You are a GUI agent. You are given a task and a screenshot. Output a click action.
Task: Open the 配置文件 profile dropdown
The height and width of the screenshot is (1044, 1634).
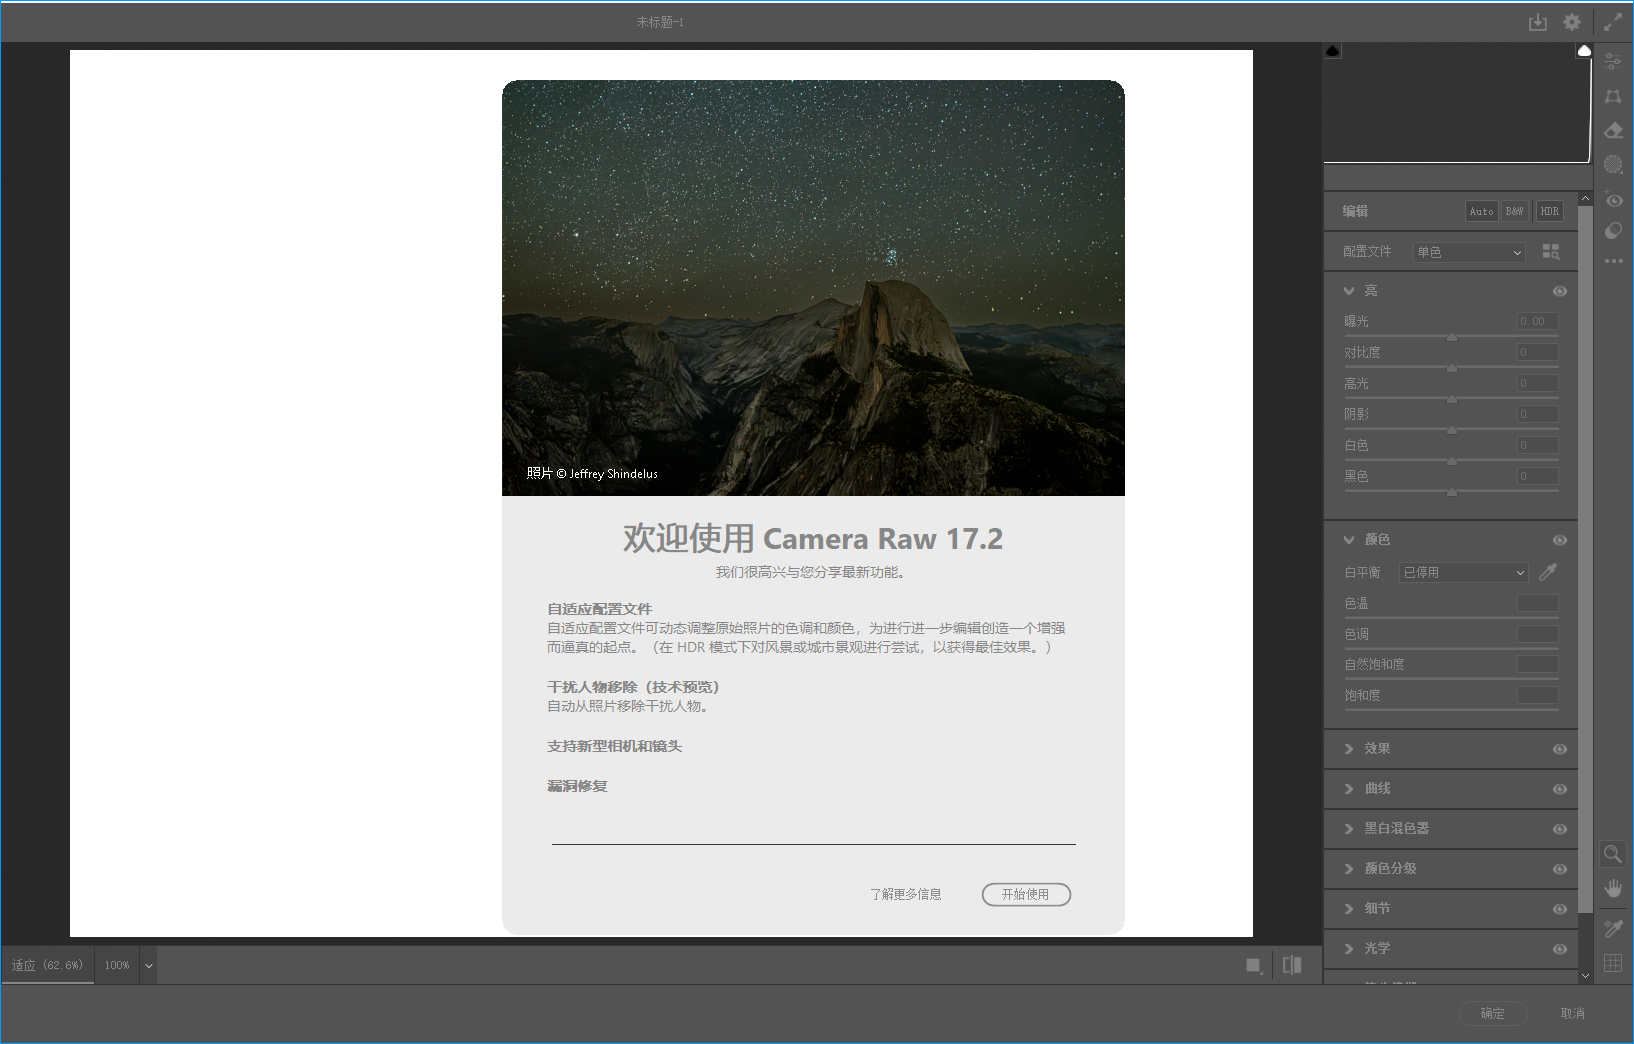1467,252
